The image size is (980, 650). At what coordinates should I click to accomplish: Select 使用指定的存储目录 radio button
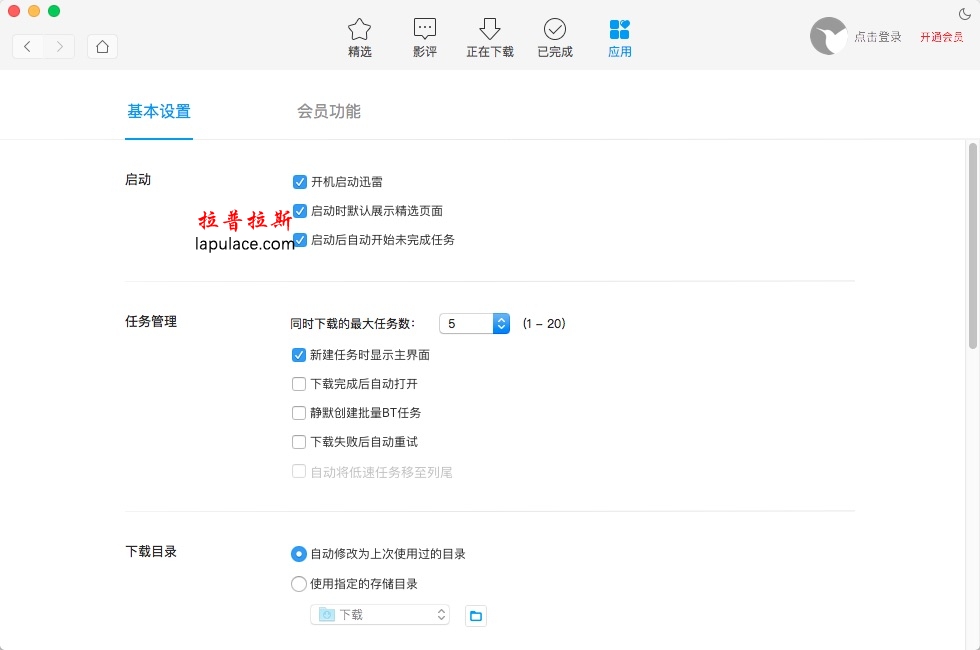pos(299,584)
